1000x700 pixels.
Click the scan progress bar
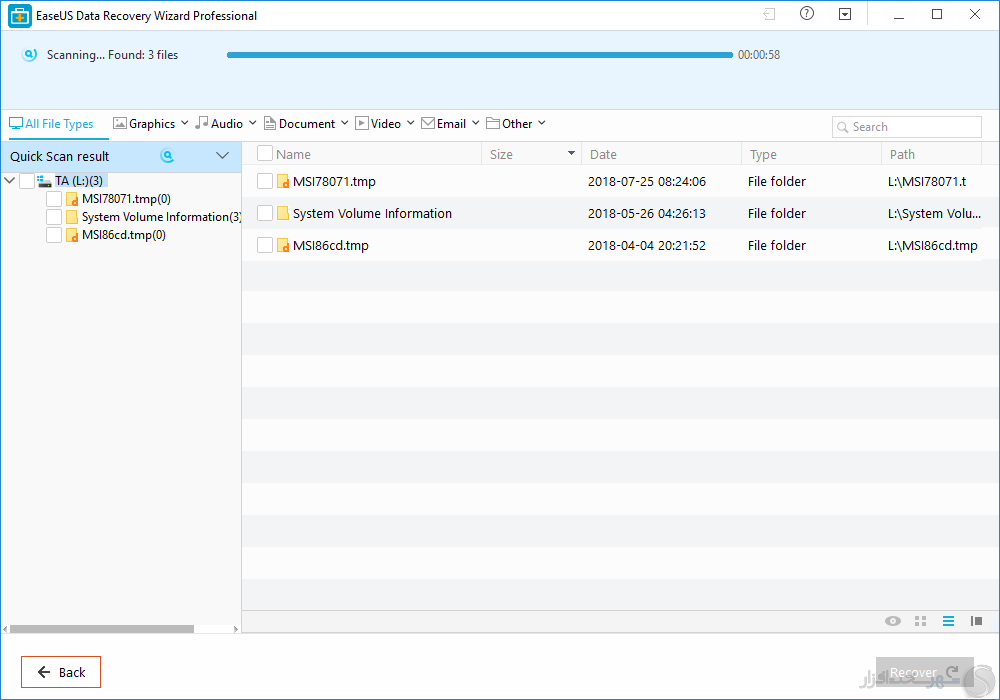(x=480, y=55)
